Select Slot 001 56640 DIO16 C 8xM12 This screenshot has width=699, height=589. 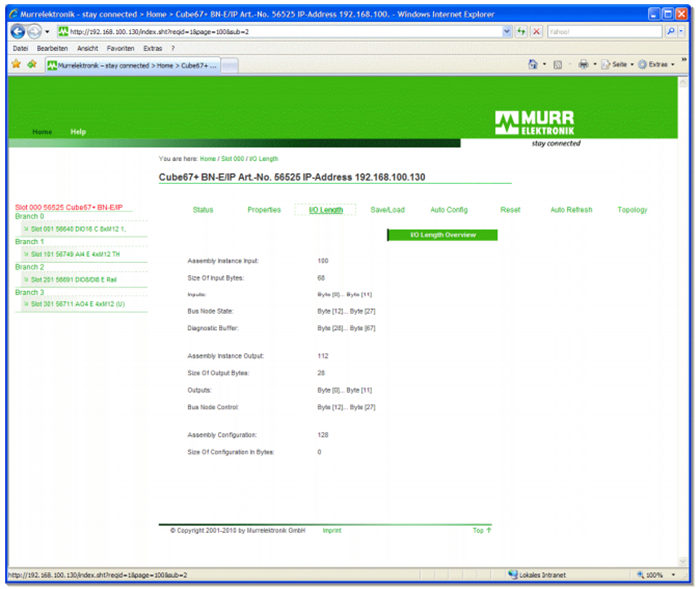[x=78, y=229]
